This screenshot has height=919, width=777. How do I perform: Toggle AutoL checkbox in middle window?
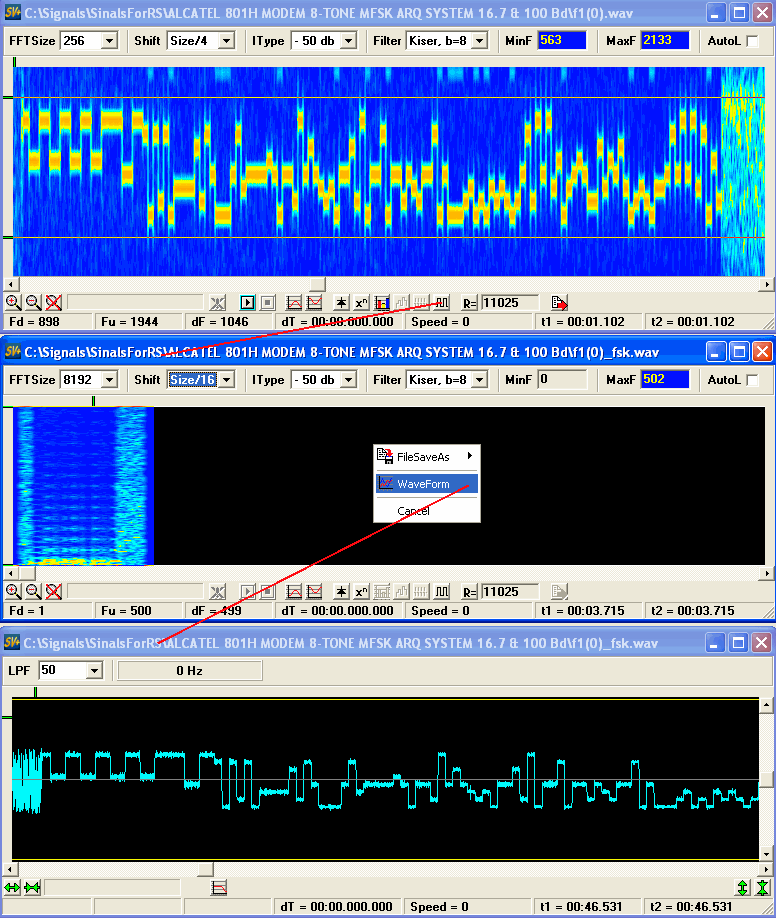click(752, 380)
